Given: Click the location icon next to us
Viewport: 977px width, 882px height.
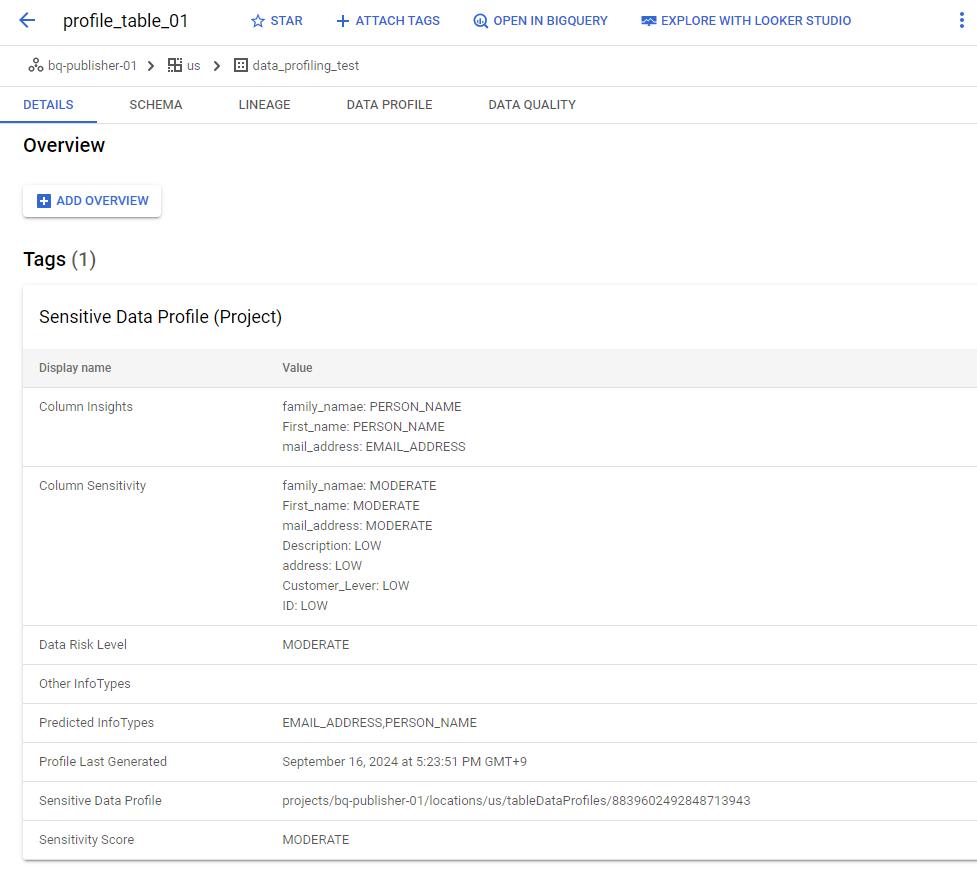Looking at the screenshot, I should click(175, 65).
